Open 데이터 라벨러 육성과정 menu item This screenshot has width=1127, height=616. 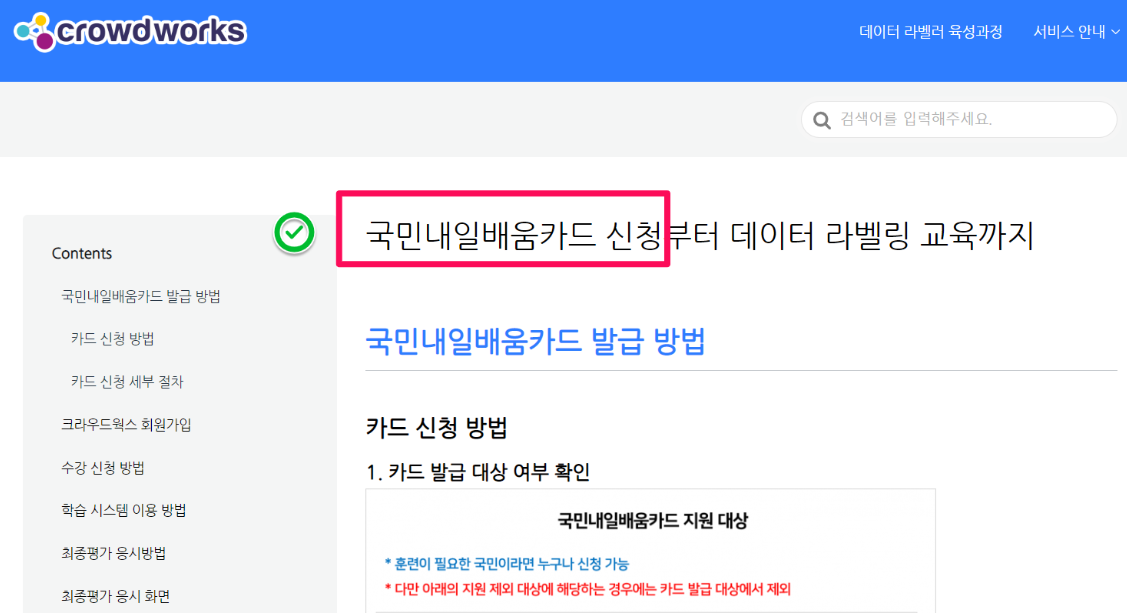coord(931,32)
